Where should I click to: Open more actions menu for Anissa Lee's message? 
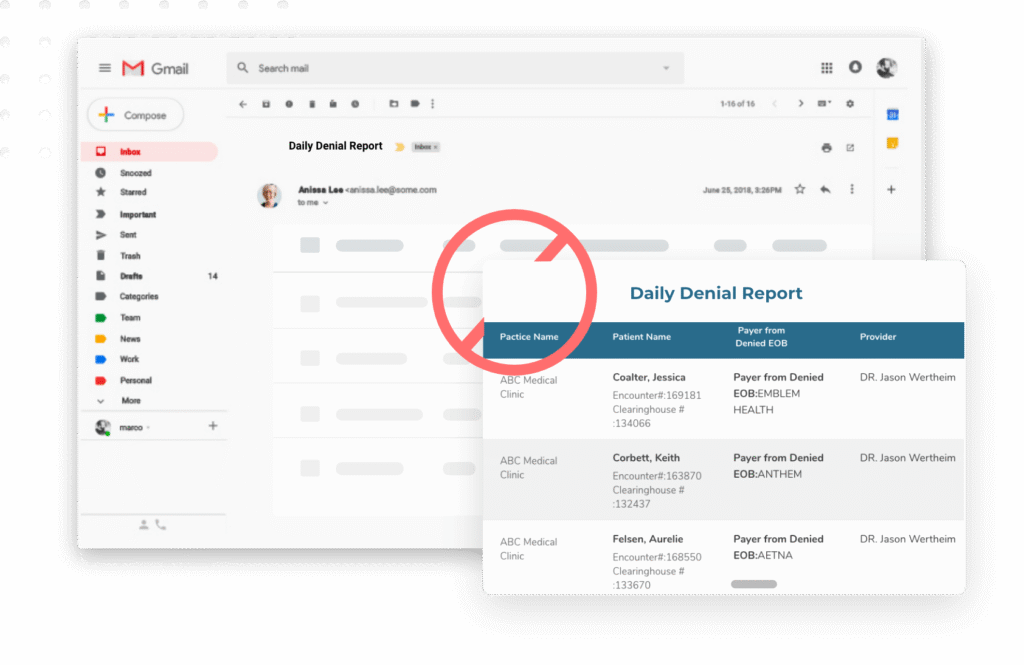pyautogui.click(x=852, y=189)
